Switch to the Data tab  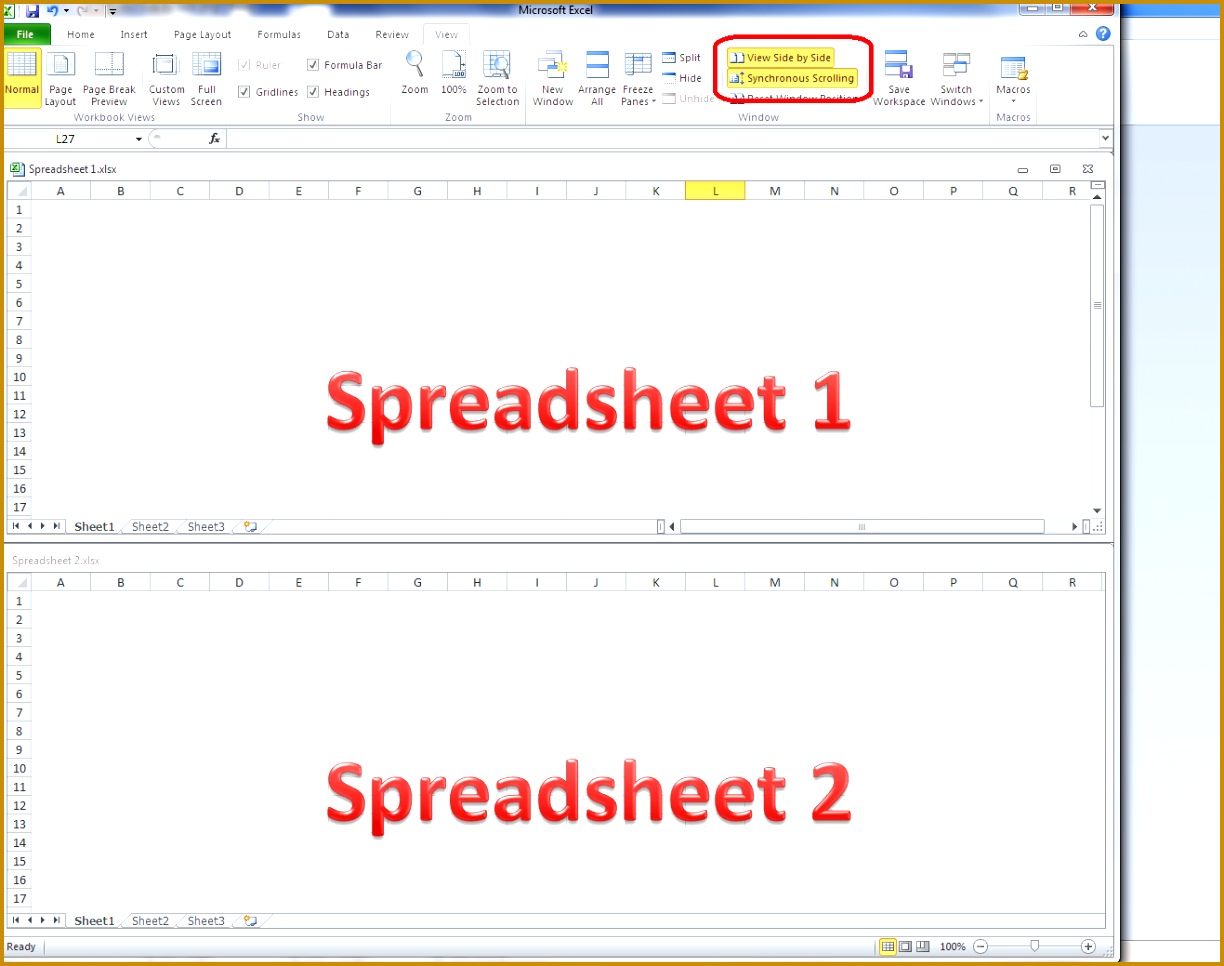click(x=338, y=35)
